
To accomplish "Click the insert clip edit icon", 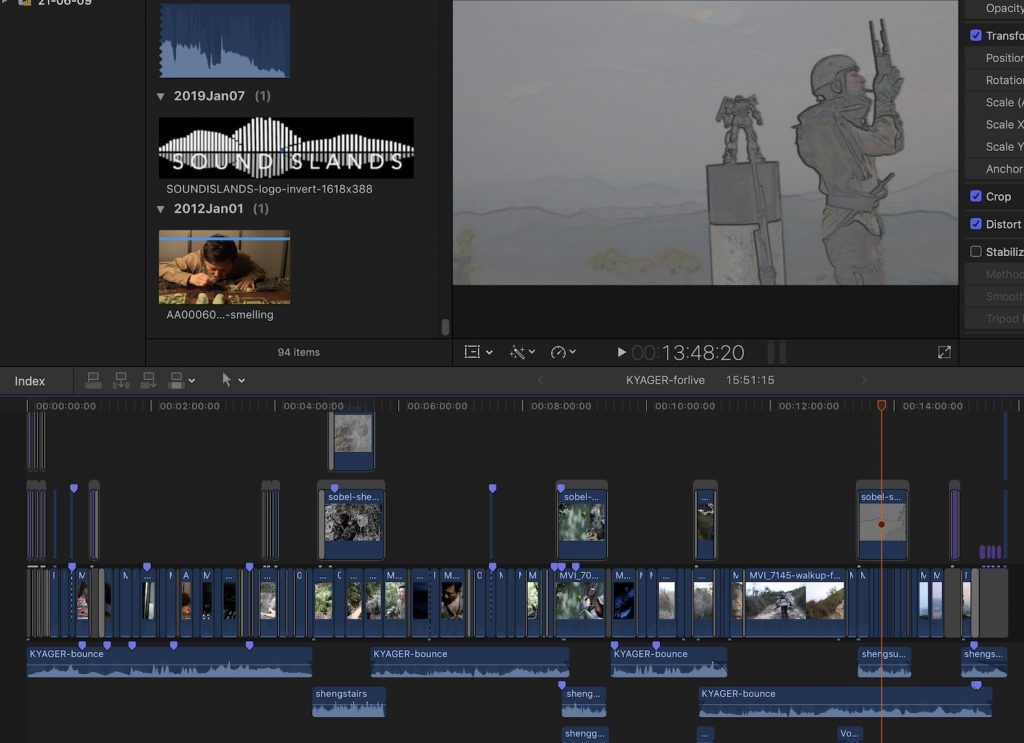I will click(121, 380).
